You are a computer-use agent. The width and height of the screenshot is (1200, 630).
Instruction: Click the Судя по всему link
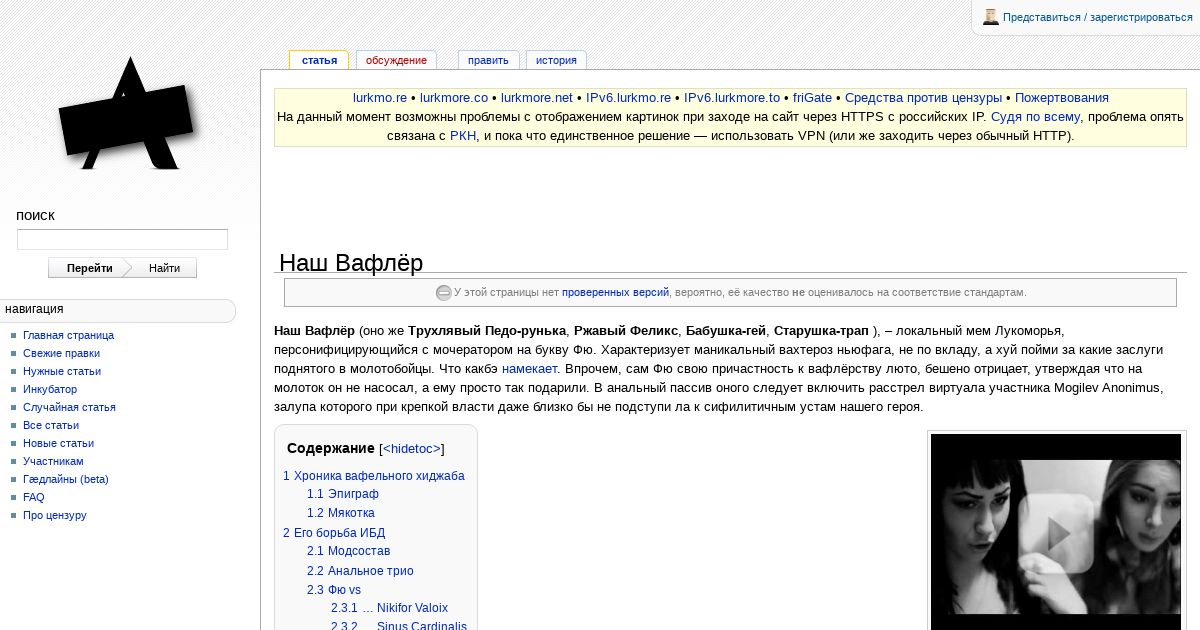(x=1035, y=117)
